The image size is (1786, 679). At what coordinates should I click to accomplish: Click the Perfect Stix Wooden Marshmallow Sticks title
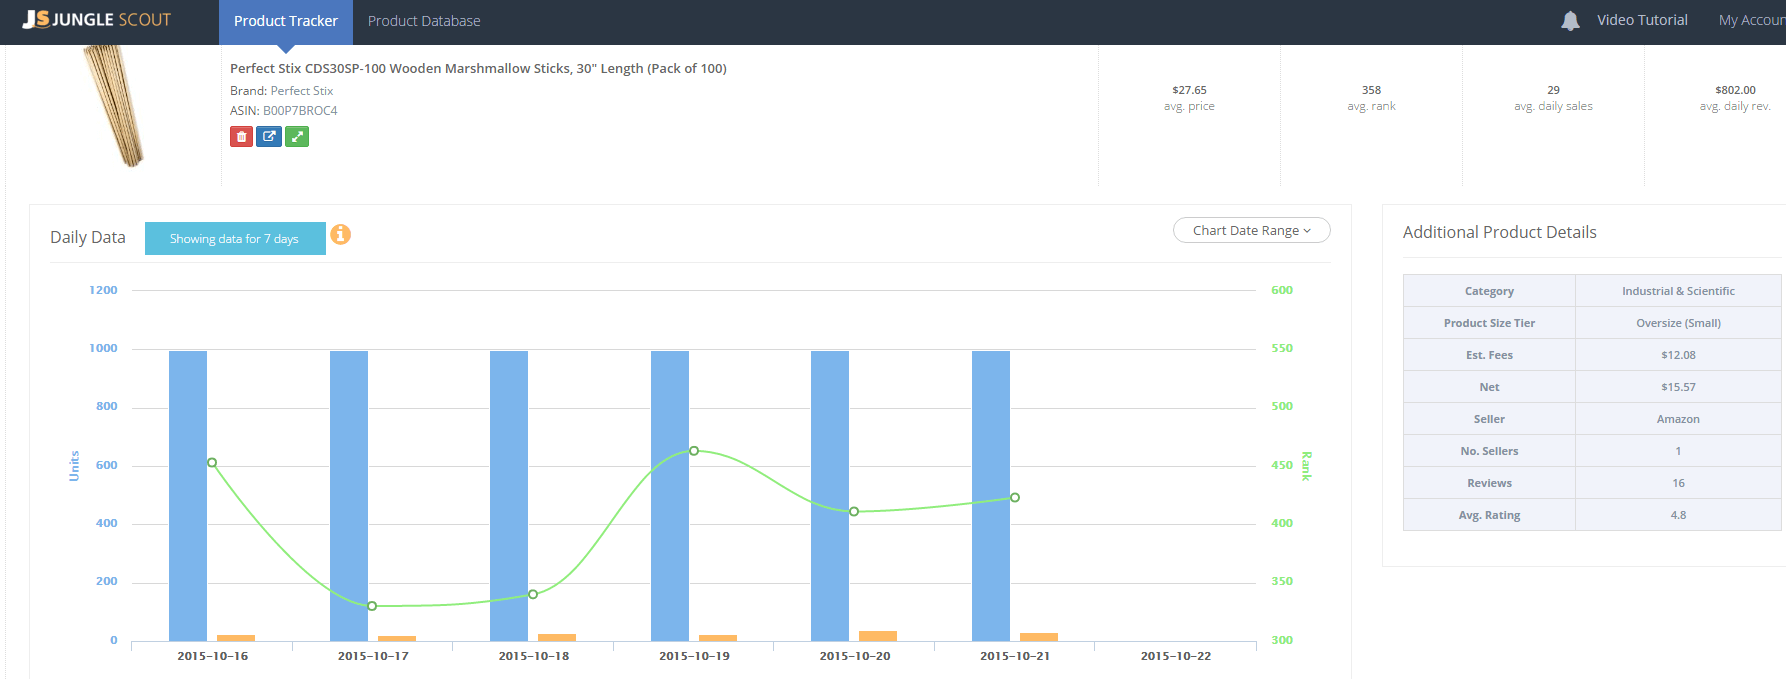coord(478,69)
